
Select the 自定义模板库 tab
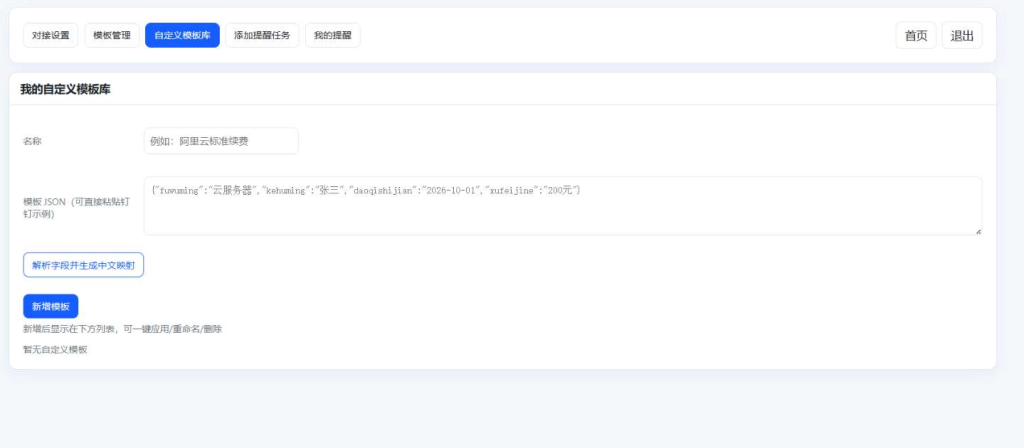pyautogui.click(x=182, y=35)
